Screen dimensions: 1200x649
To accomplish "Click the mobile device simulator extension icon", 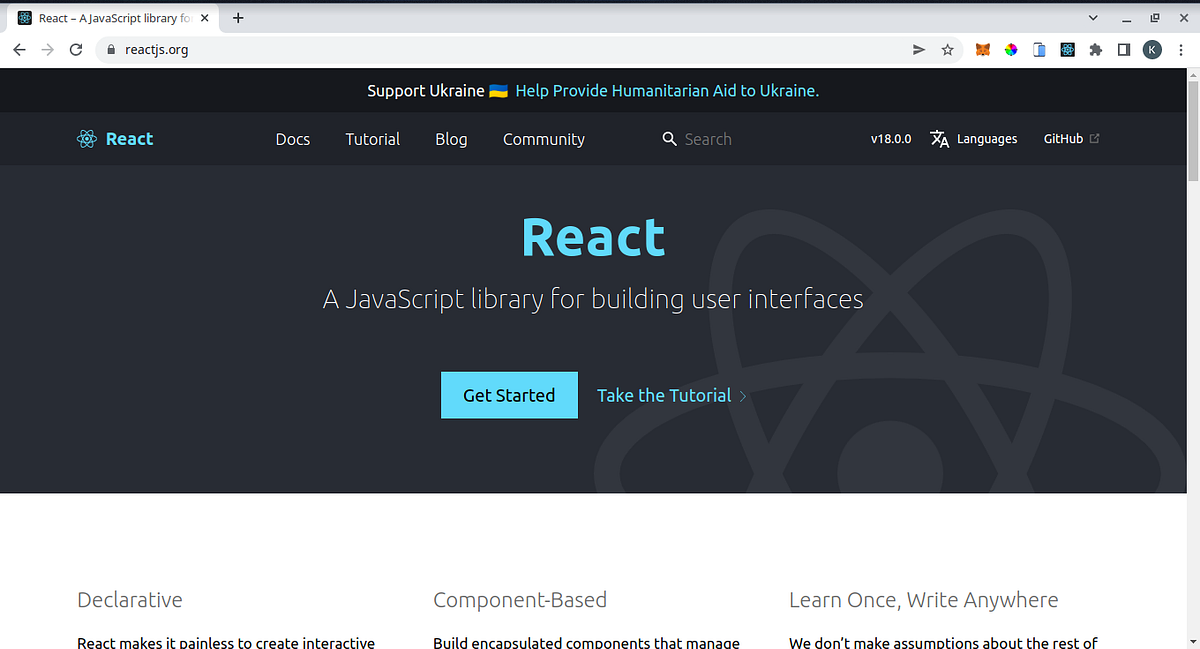I will 1039,50.
